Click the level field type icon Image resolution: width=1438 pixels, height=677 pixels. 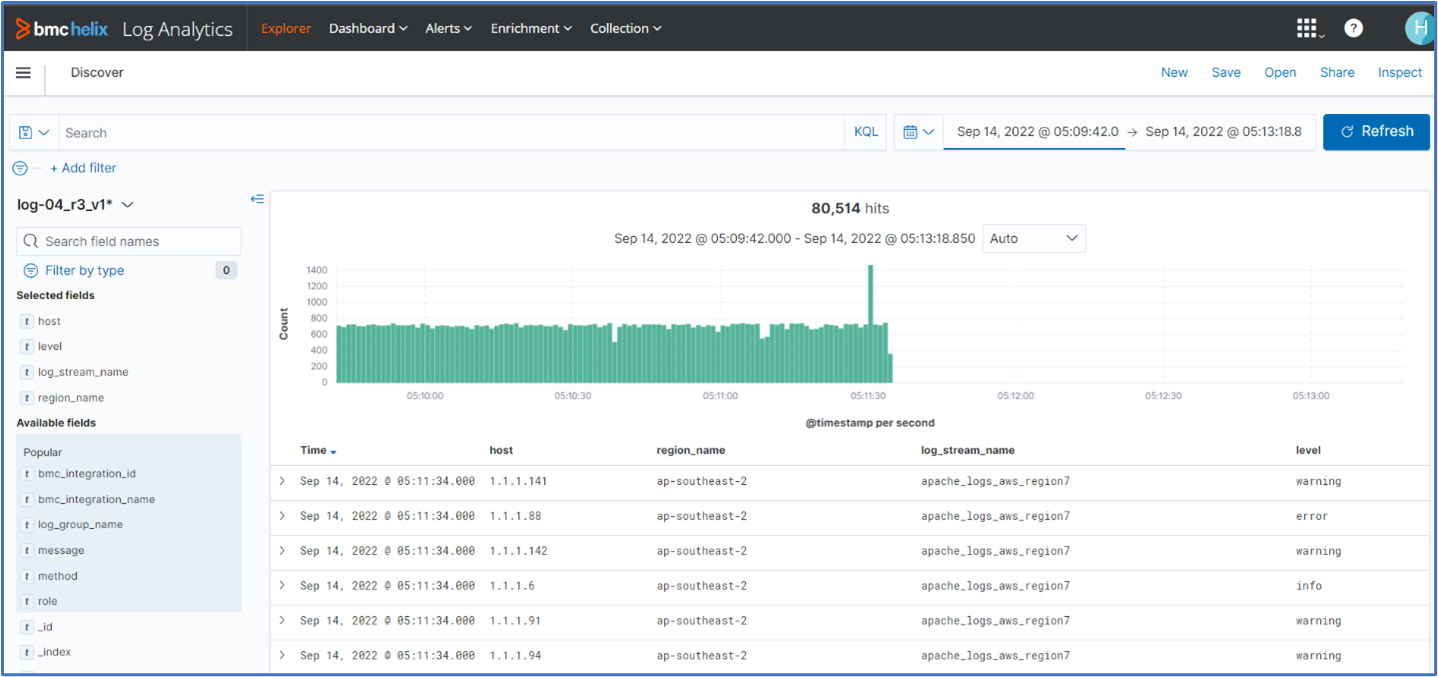tap(27, 346)
